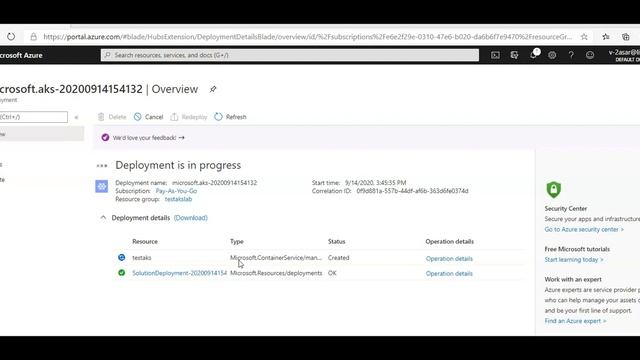Click the feedback banner purple icon
The image size is (640, 360).
coord(105,138)
